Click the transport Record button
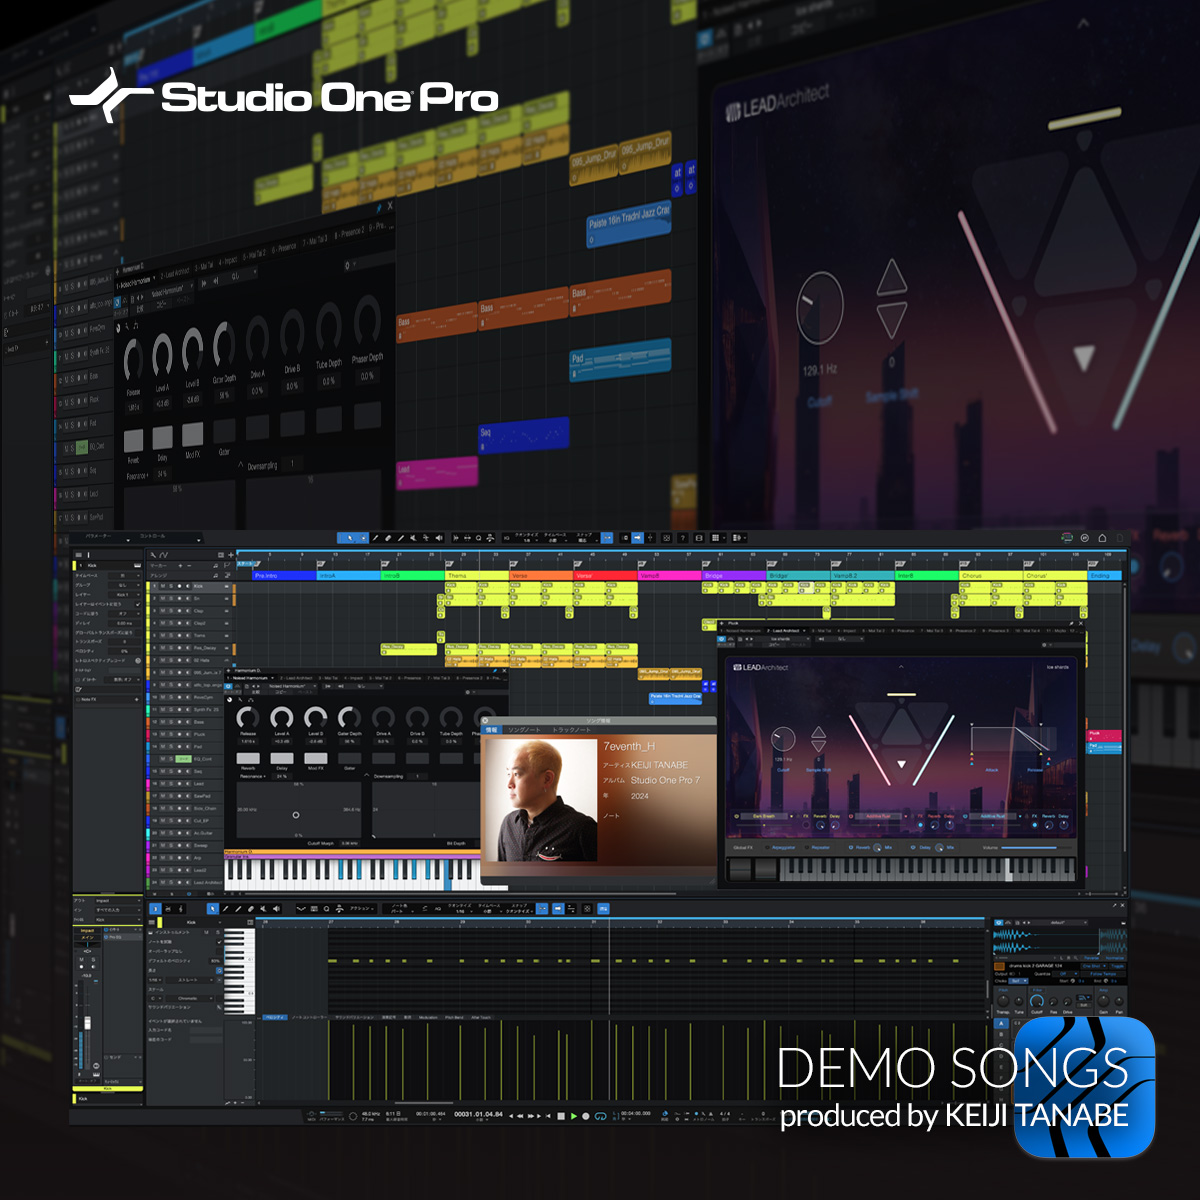 [x=586, y=1115]
